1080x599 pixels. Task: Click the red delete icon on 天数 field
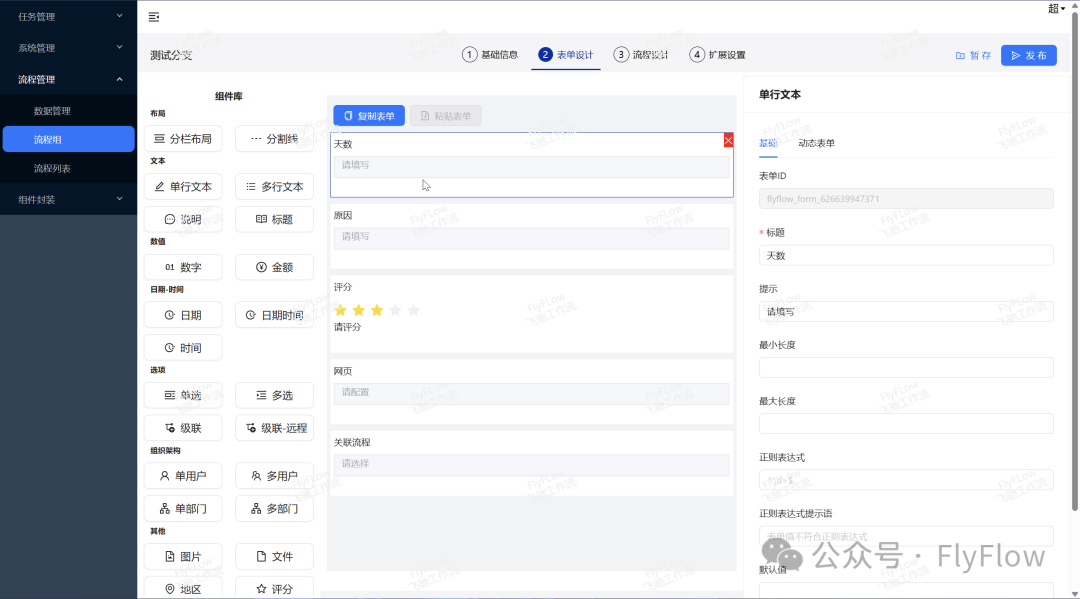click(x=728, y=141)
